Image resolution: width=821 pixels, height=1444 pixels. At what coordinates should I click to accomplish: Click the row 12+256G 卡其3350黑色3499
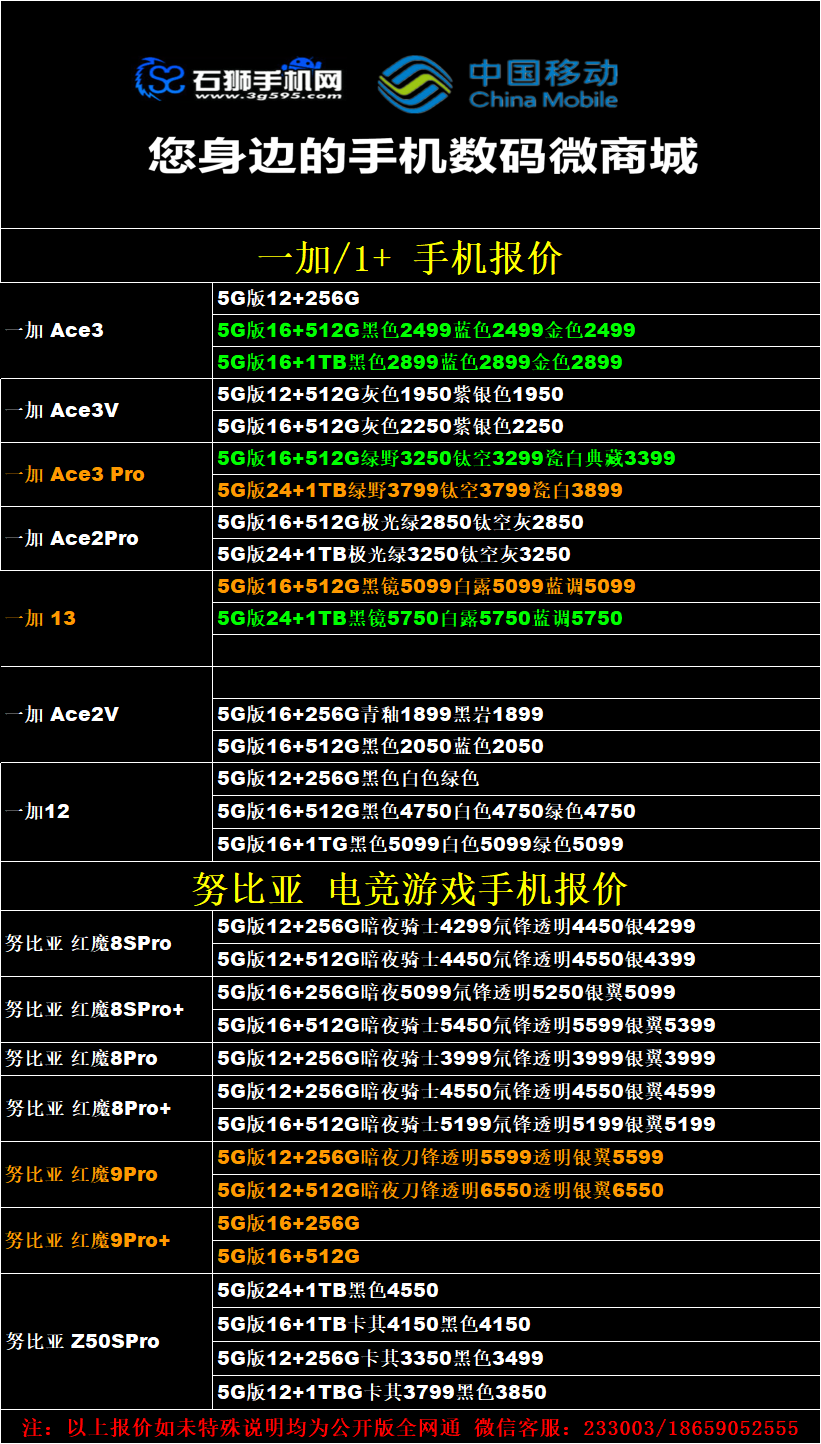(x=516, y=1358)
